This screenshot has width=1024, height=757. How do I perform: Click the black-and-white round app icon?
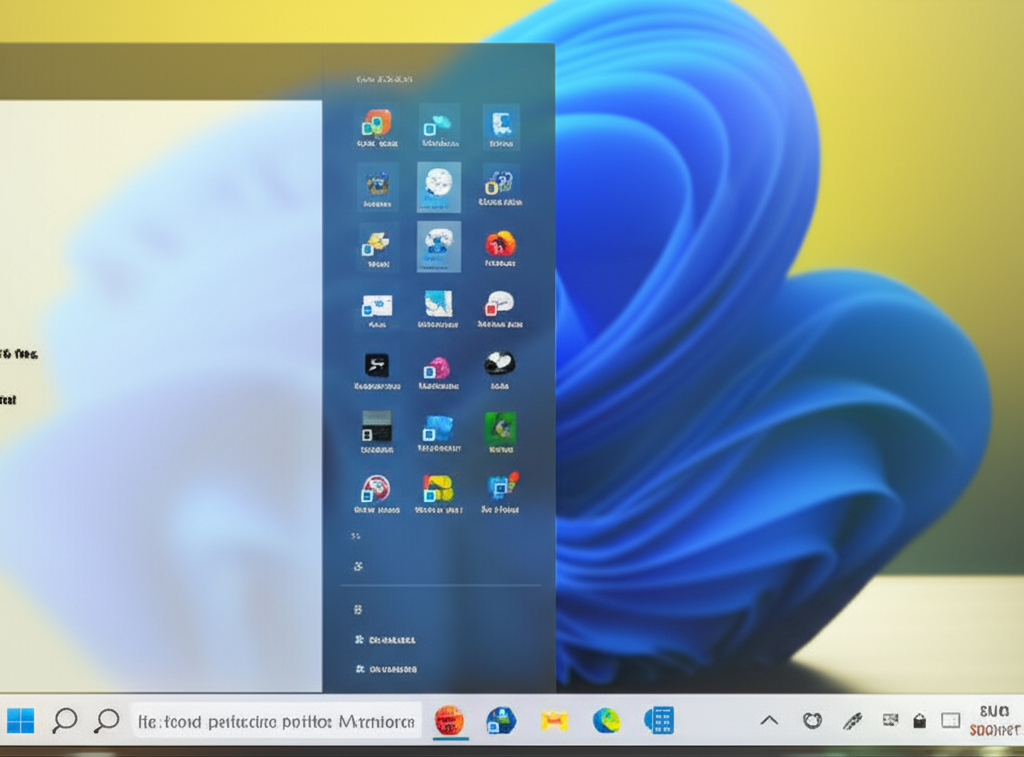click(x=500, y=363)
